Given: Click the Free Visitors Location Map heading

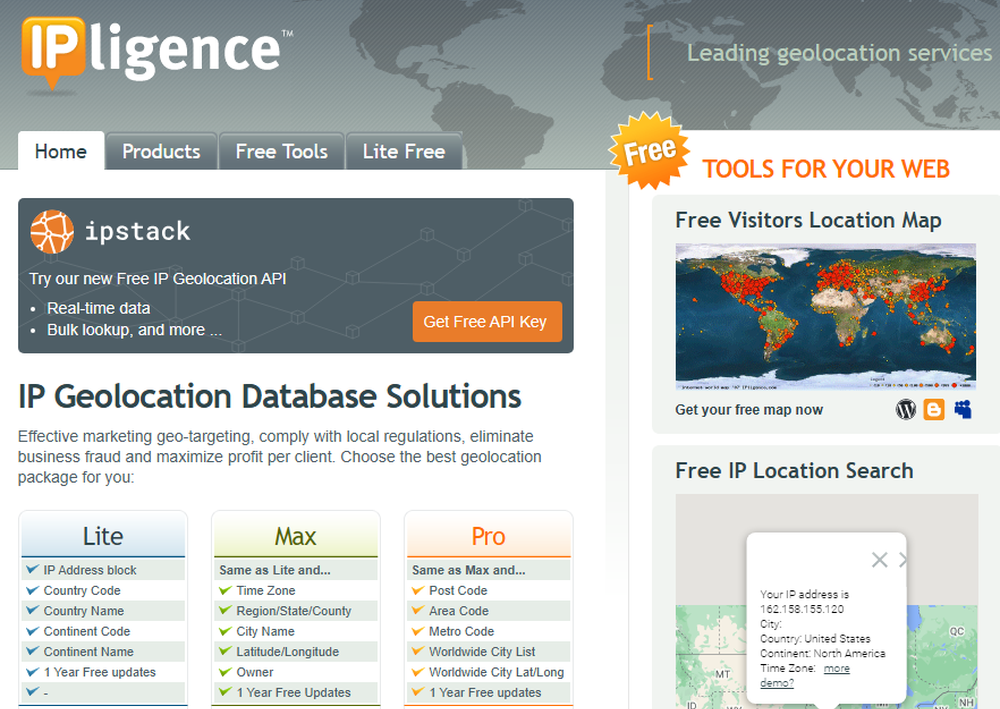Looking at the screenshot, I should click(x=808, y=220).
